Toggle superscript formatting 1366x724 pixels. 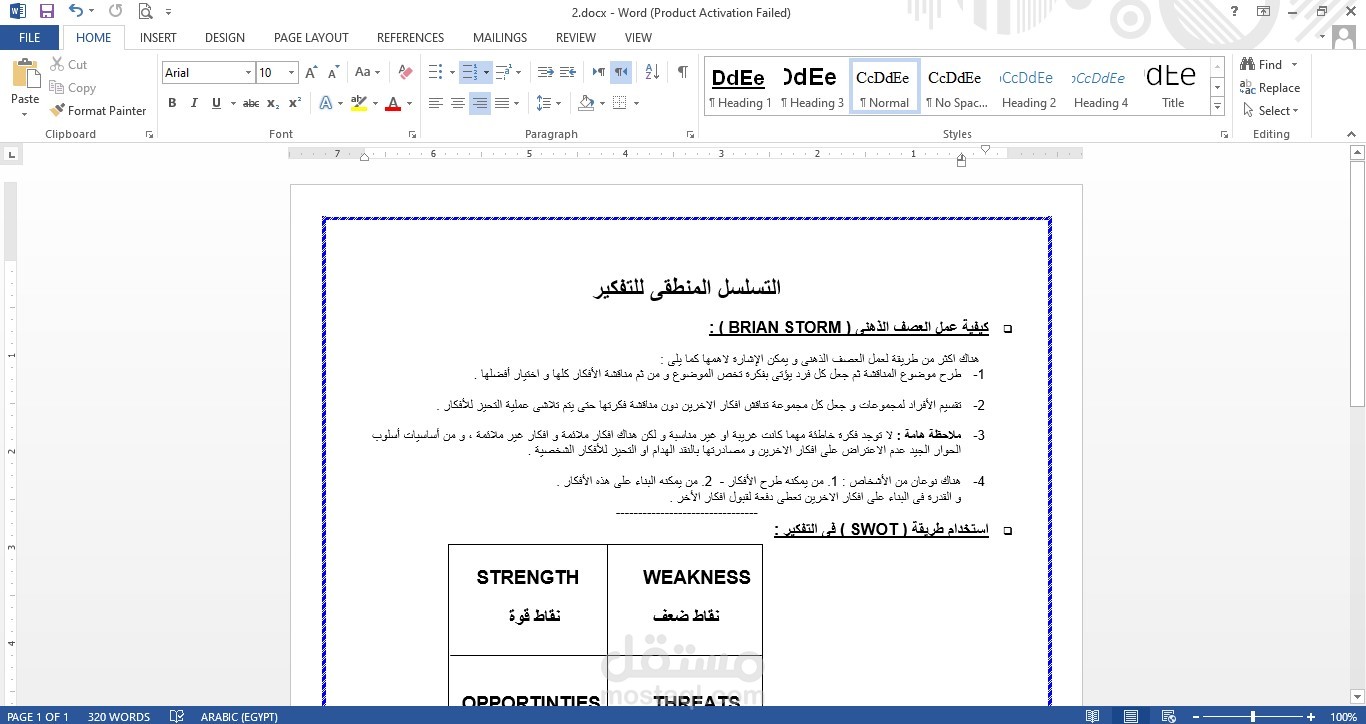click(x=295, y=103)
